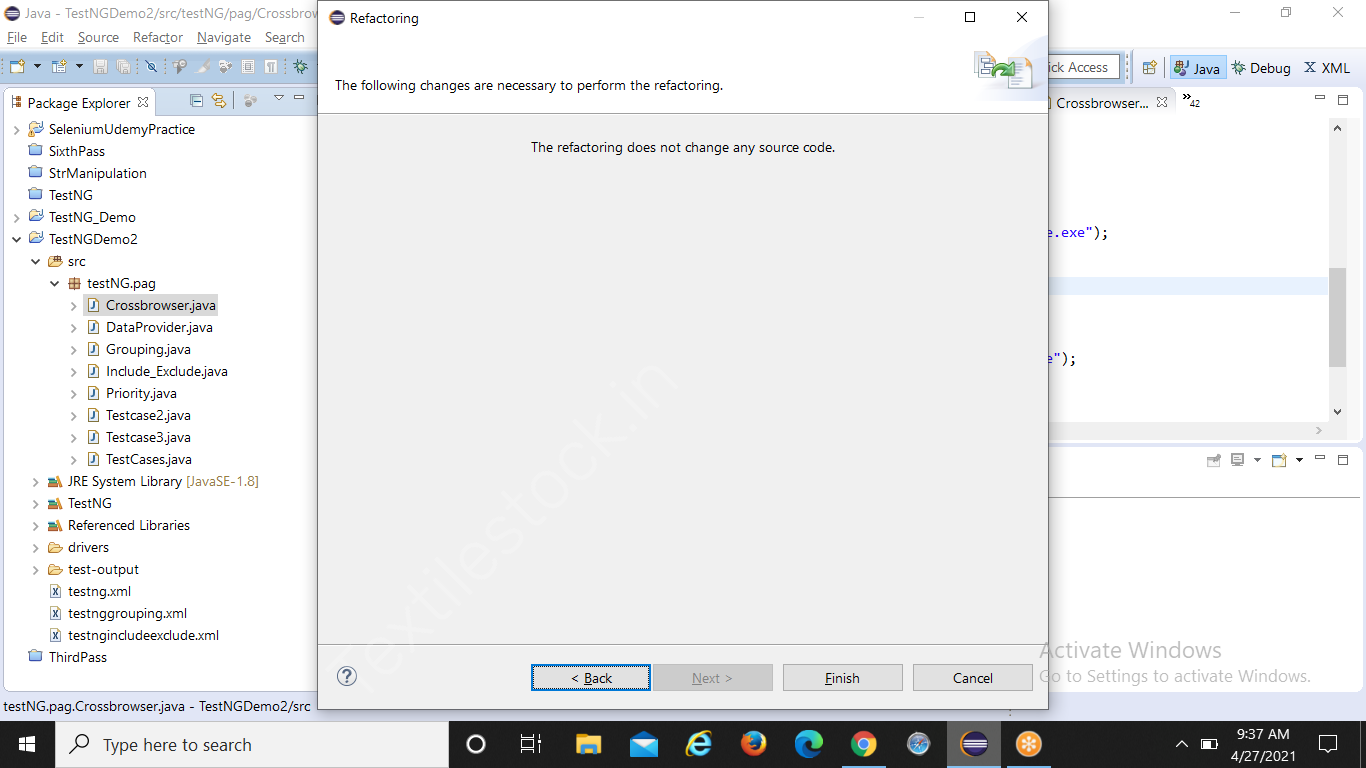This screenshot has width=1366, height=768.
Task: Click the Windows Start button
Action: click(26, 744)
